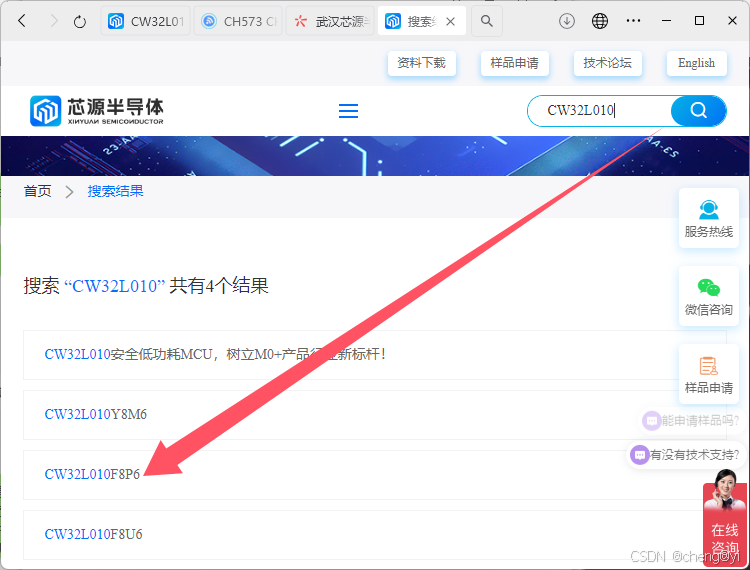
Task: Click the blue search magnifier button
Action: click(698, 110)
